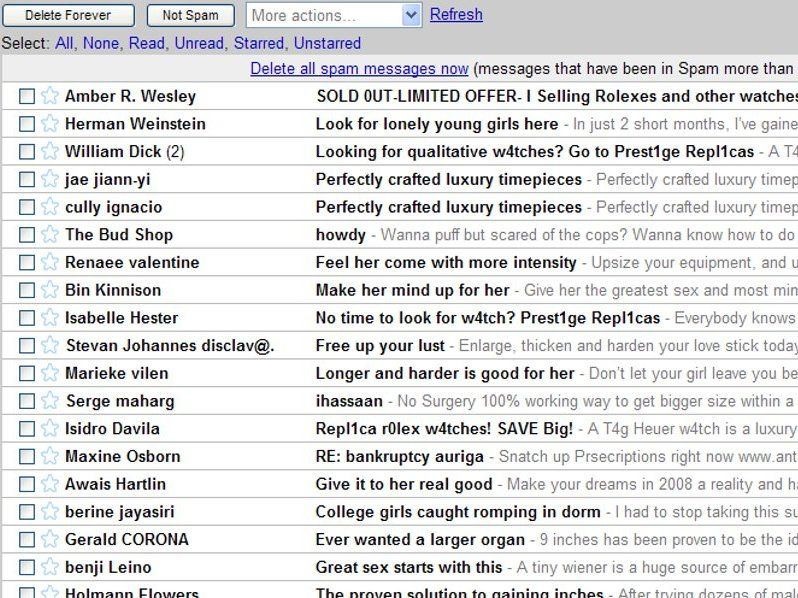Tick checkbox for Maxine Osborn

[26, 457]
